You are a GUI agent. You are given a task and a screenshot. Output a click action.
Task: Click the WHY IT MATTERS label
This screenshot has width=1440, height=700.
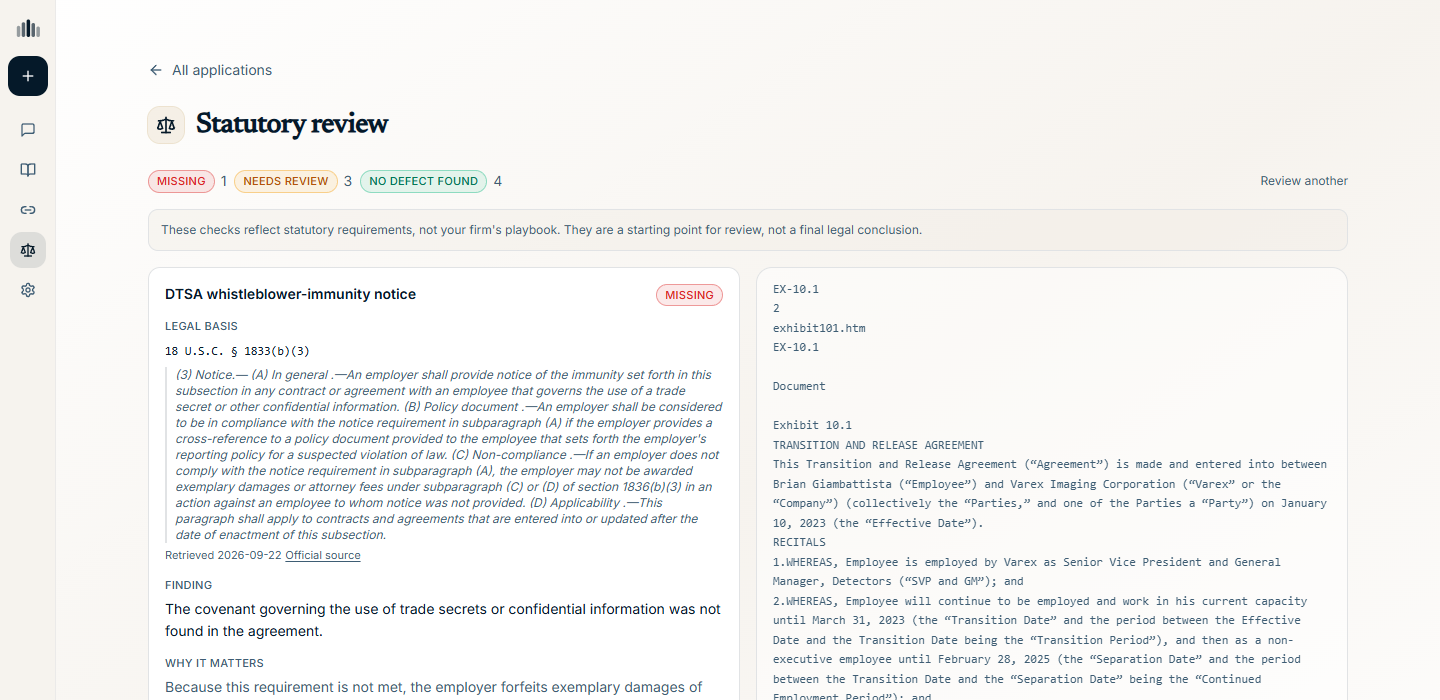coord(214,663)
